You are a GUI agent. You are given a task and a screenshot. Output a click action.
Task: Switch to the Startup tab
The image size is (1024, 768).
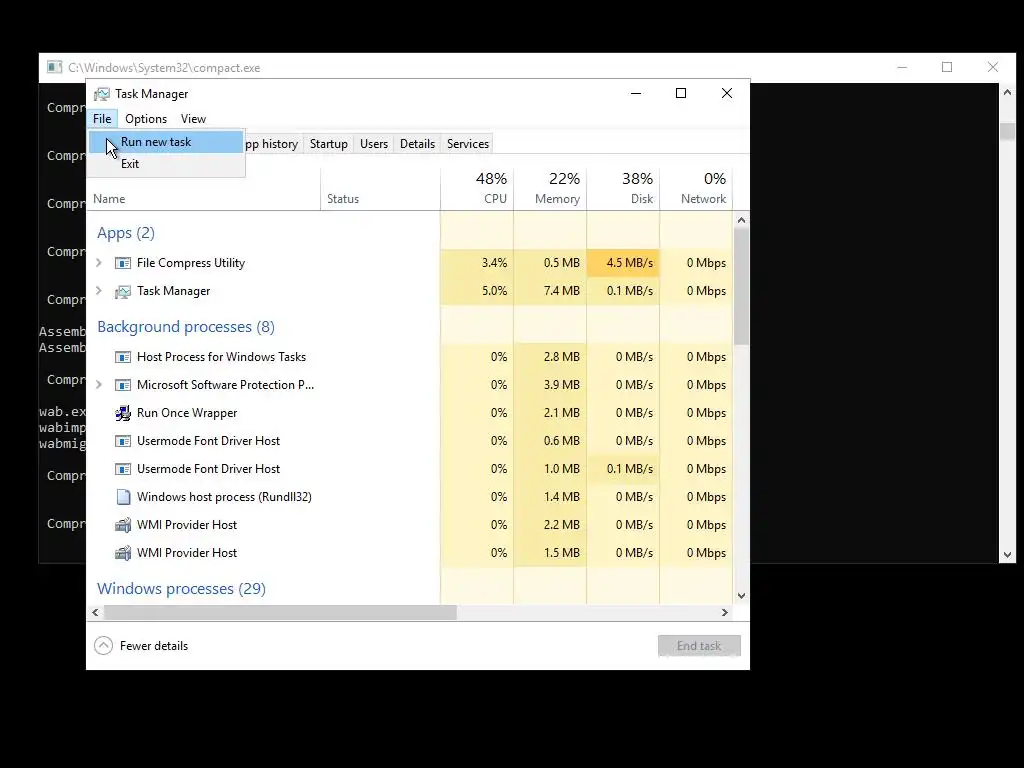(x=328, y=144)
